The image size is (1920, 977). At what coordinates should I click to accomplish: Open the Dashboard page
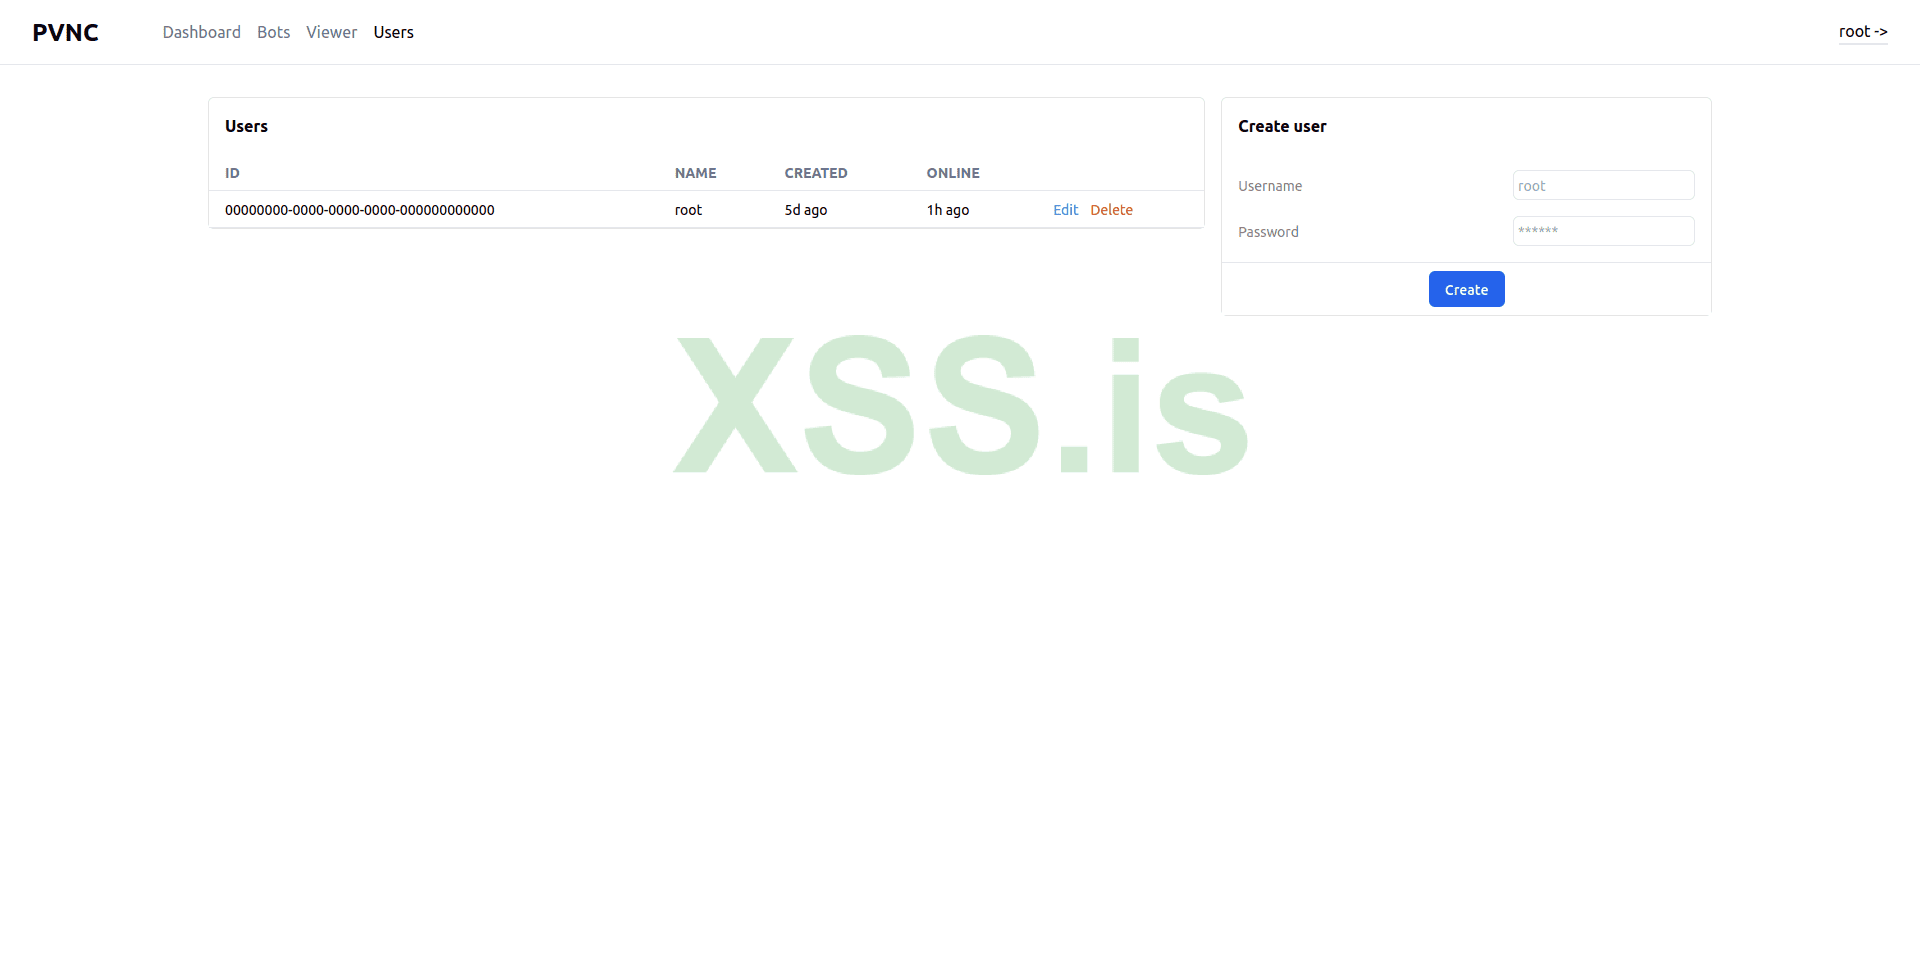pos(201,32)
